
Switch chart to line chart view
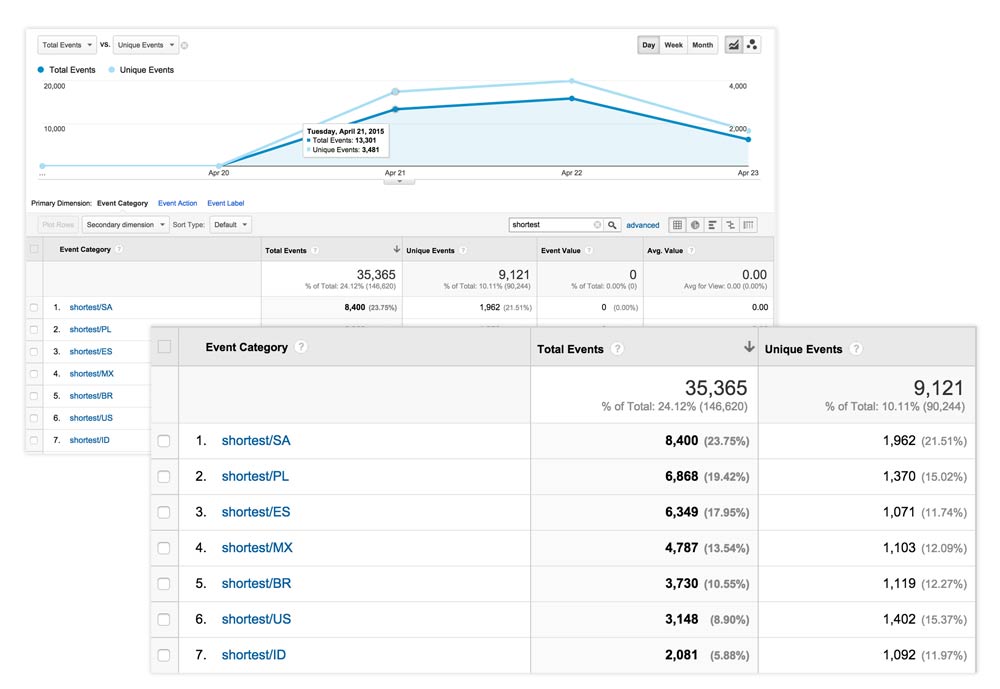coord(734,45)
